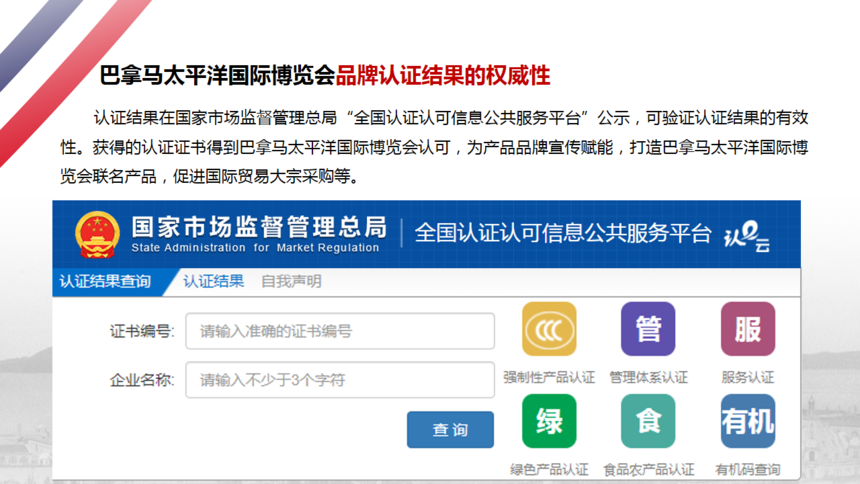
Task: Click the 绿色产品认证 label
Action: point(549,470)
